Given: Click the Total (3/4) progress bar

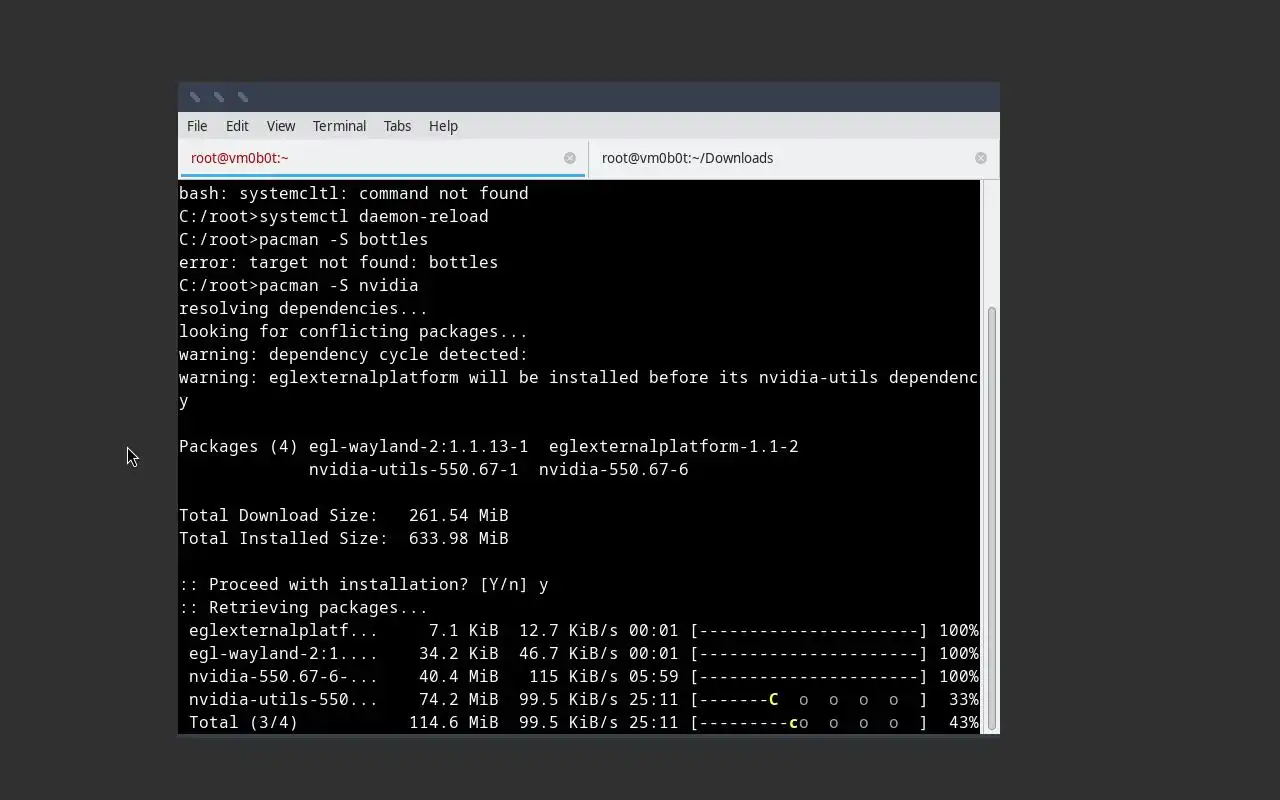Looking at the screenshot, I should [x=808, y=723].
